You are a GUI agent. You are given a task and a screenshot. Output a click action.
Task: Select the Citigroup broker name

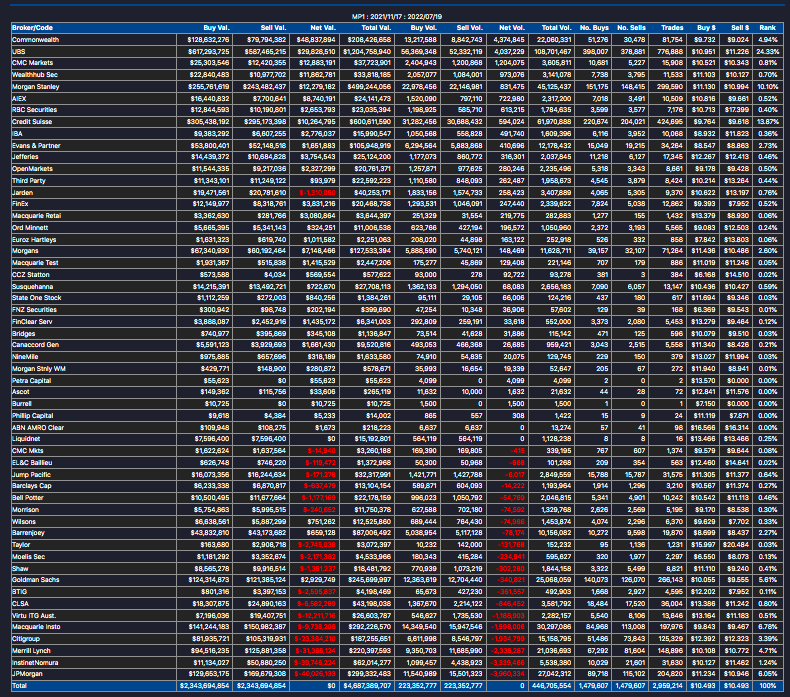pos(26,639)
